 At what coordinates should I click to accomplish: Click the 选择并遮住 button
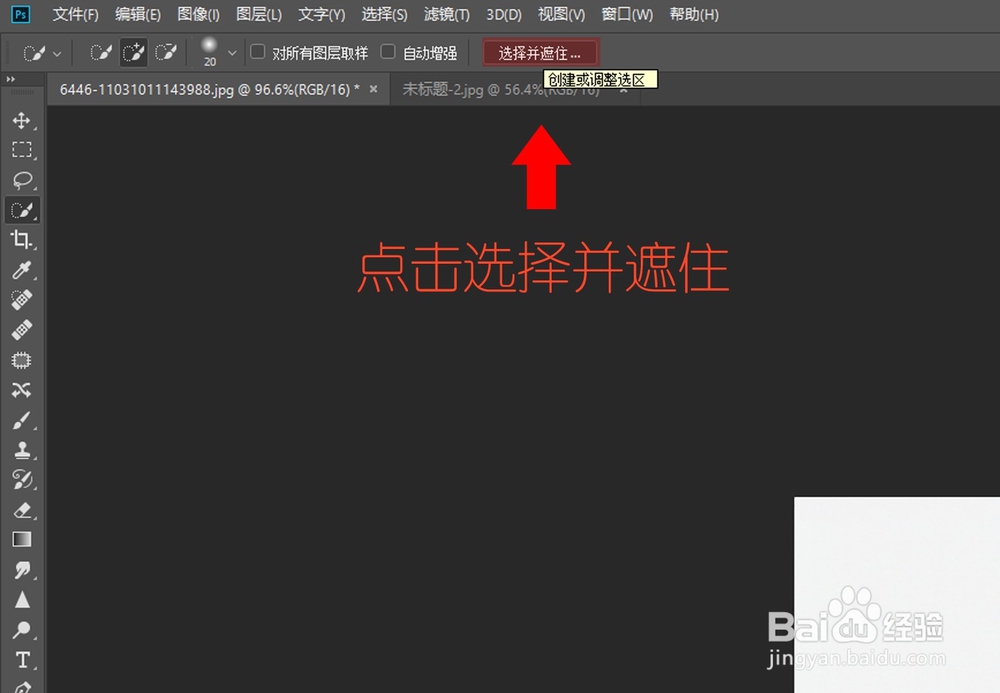(x=540, y=53)
